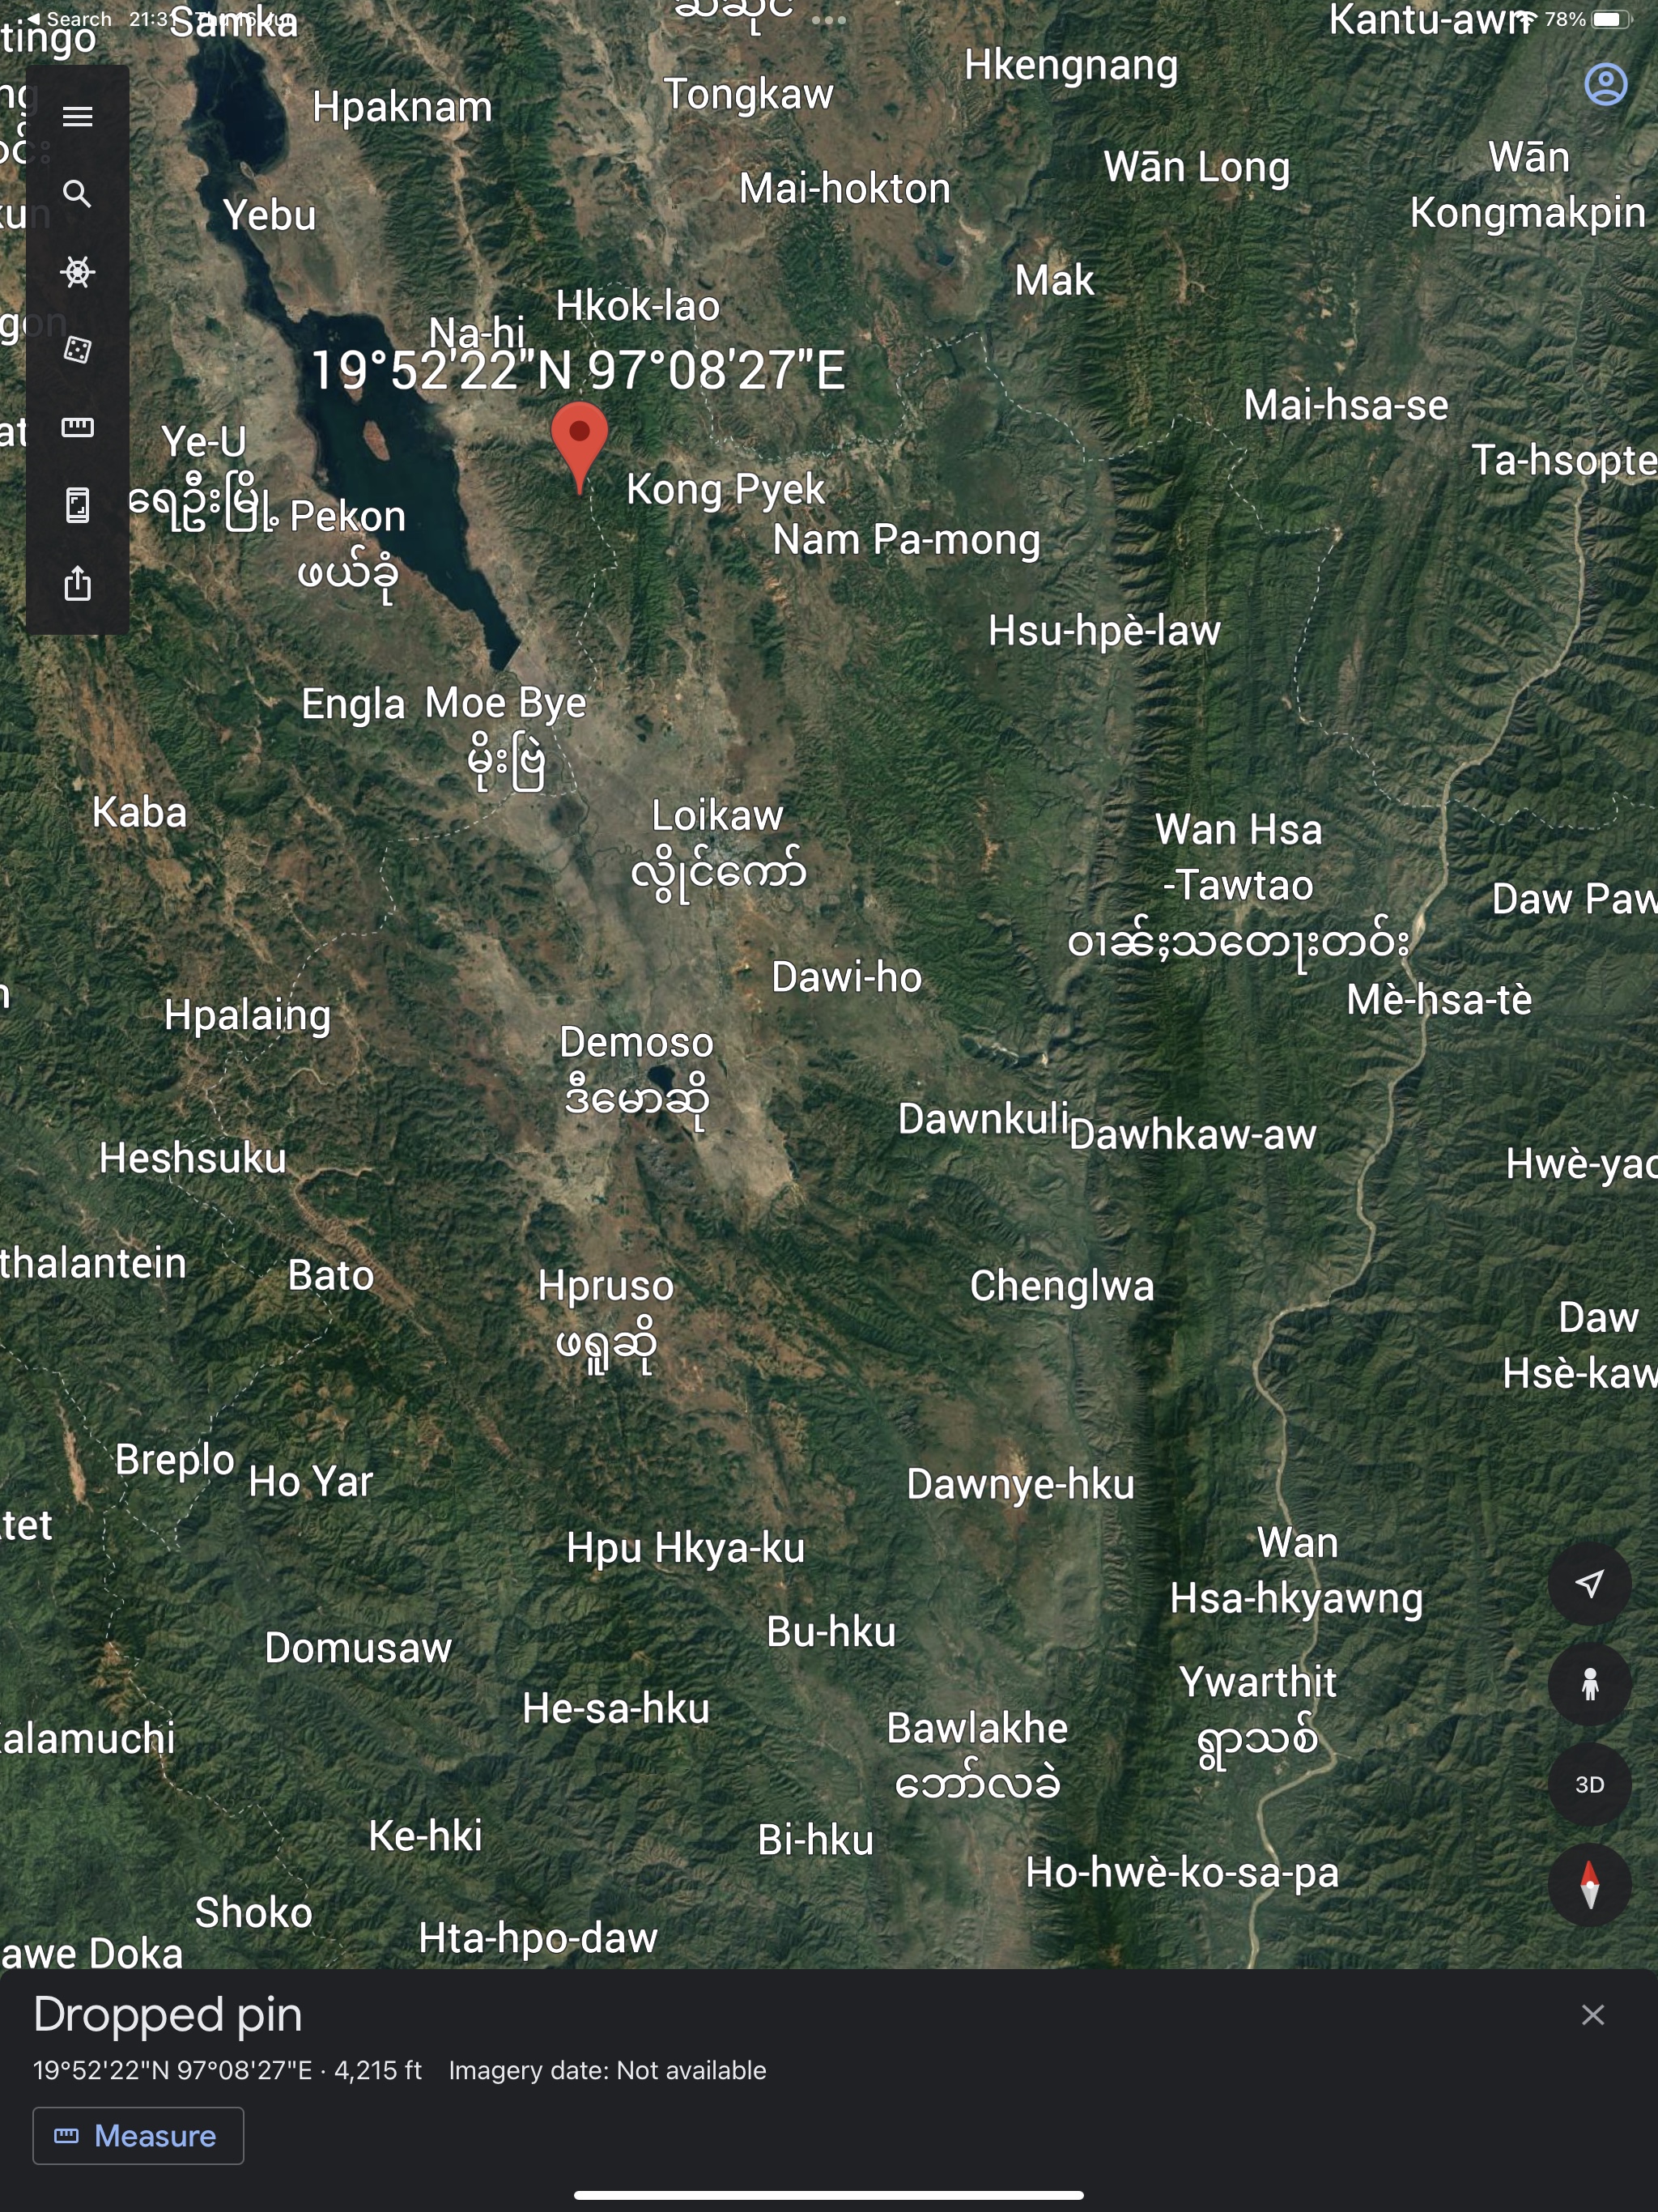Tap the share icon in sidebar

77,583
